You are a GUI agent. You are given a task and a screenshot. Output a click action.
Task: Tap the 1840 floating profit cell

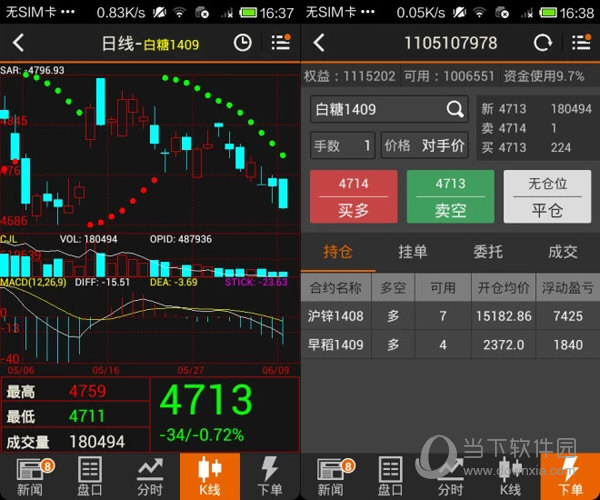tap(568, 345)
